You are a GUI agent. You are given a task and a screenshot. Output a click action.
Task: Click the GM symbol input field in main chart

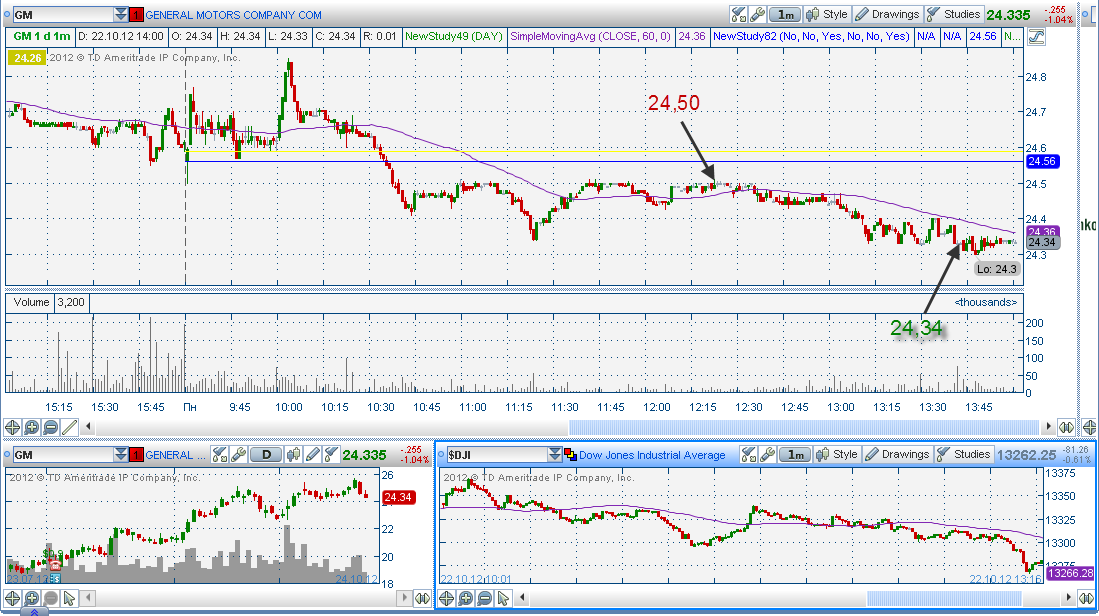(x=63, y=15)
